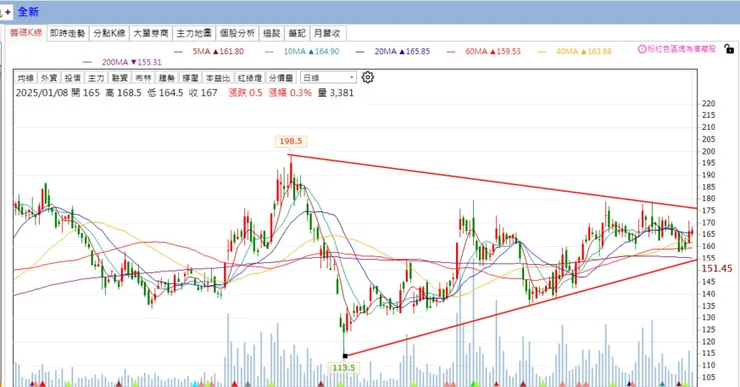The image size is (740, 387).
Task: Go to the 追蹤 tab
Action: point(272,33)
